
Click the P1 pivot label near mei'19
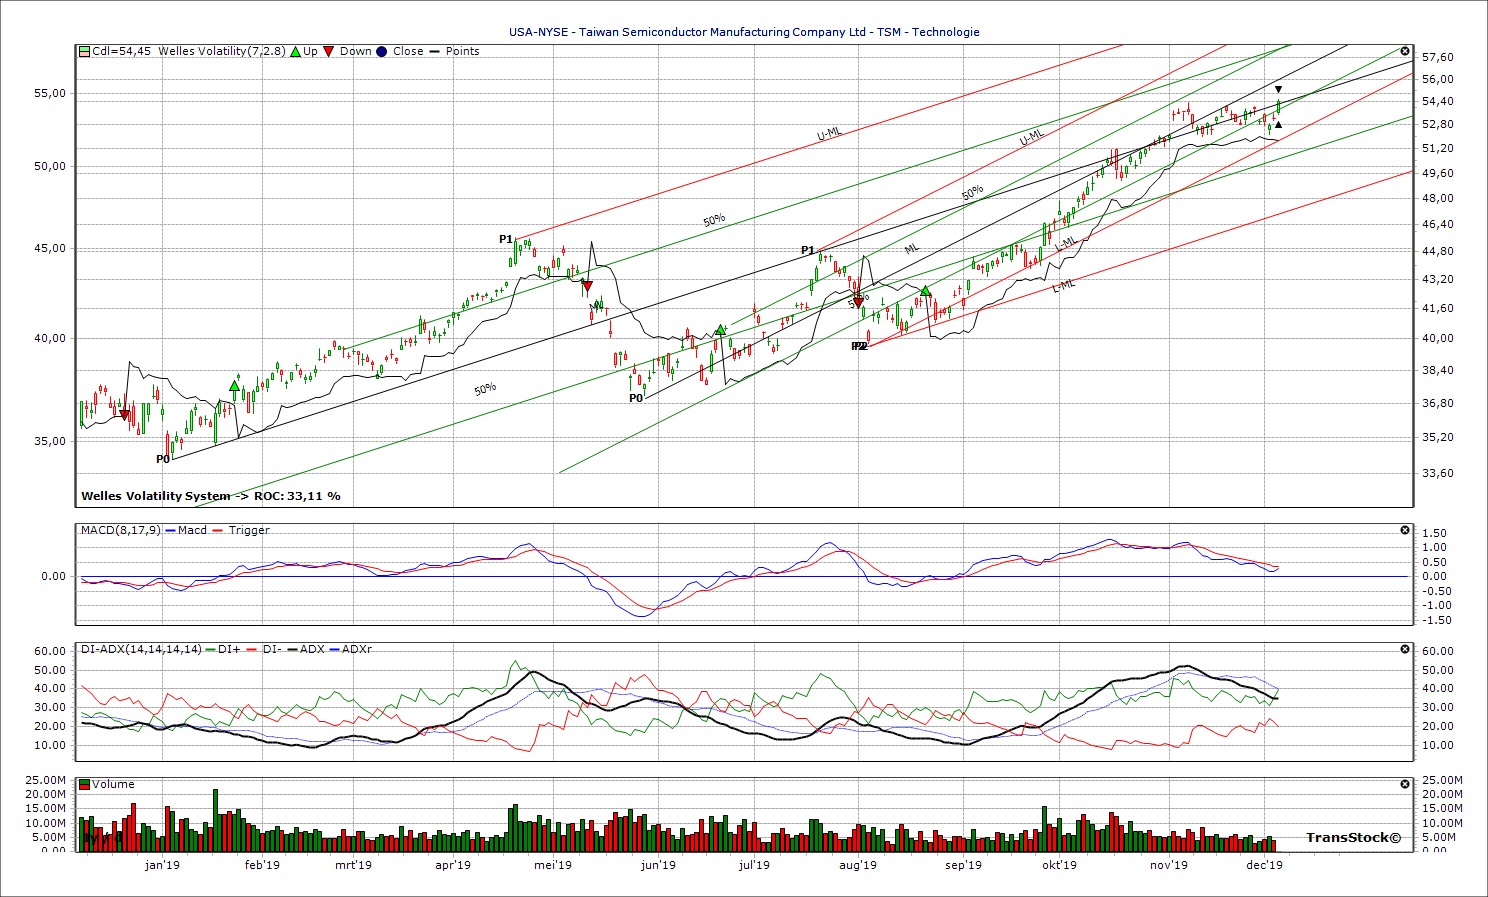tap(506, 239)
